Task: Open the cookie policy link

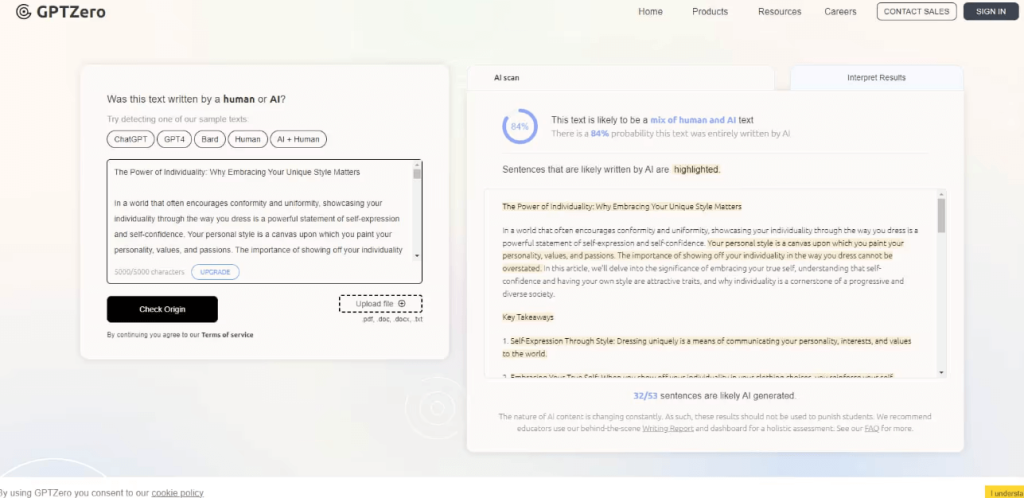Action: [x=177, y=492]
